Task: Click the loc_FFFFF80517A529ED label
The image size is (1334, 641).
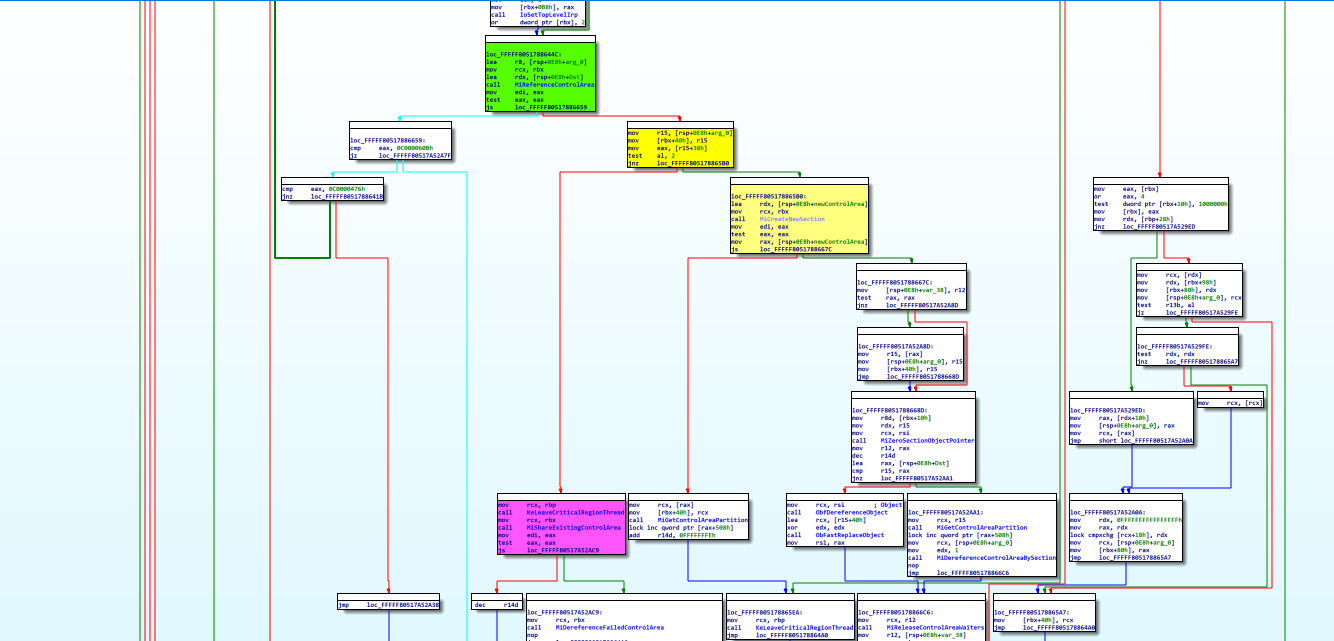Action: [x=1108, y=410]
